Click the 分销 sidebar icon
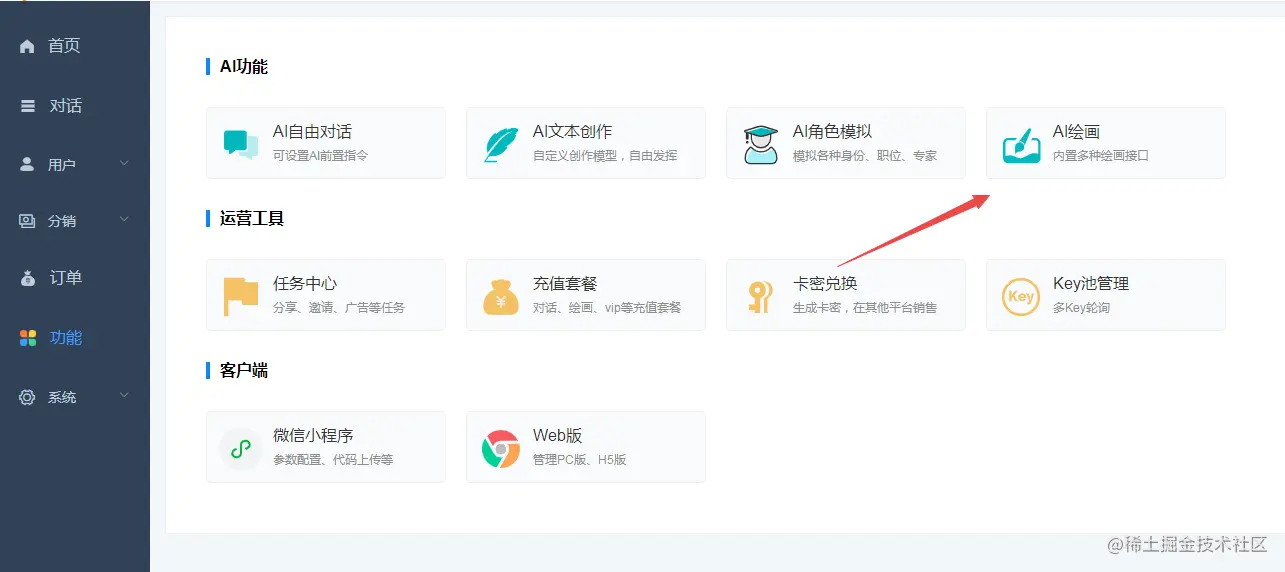 tap(27, 221)
